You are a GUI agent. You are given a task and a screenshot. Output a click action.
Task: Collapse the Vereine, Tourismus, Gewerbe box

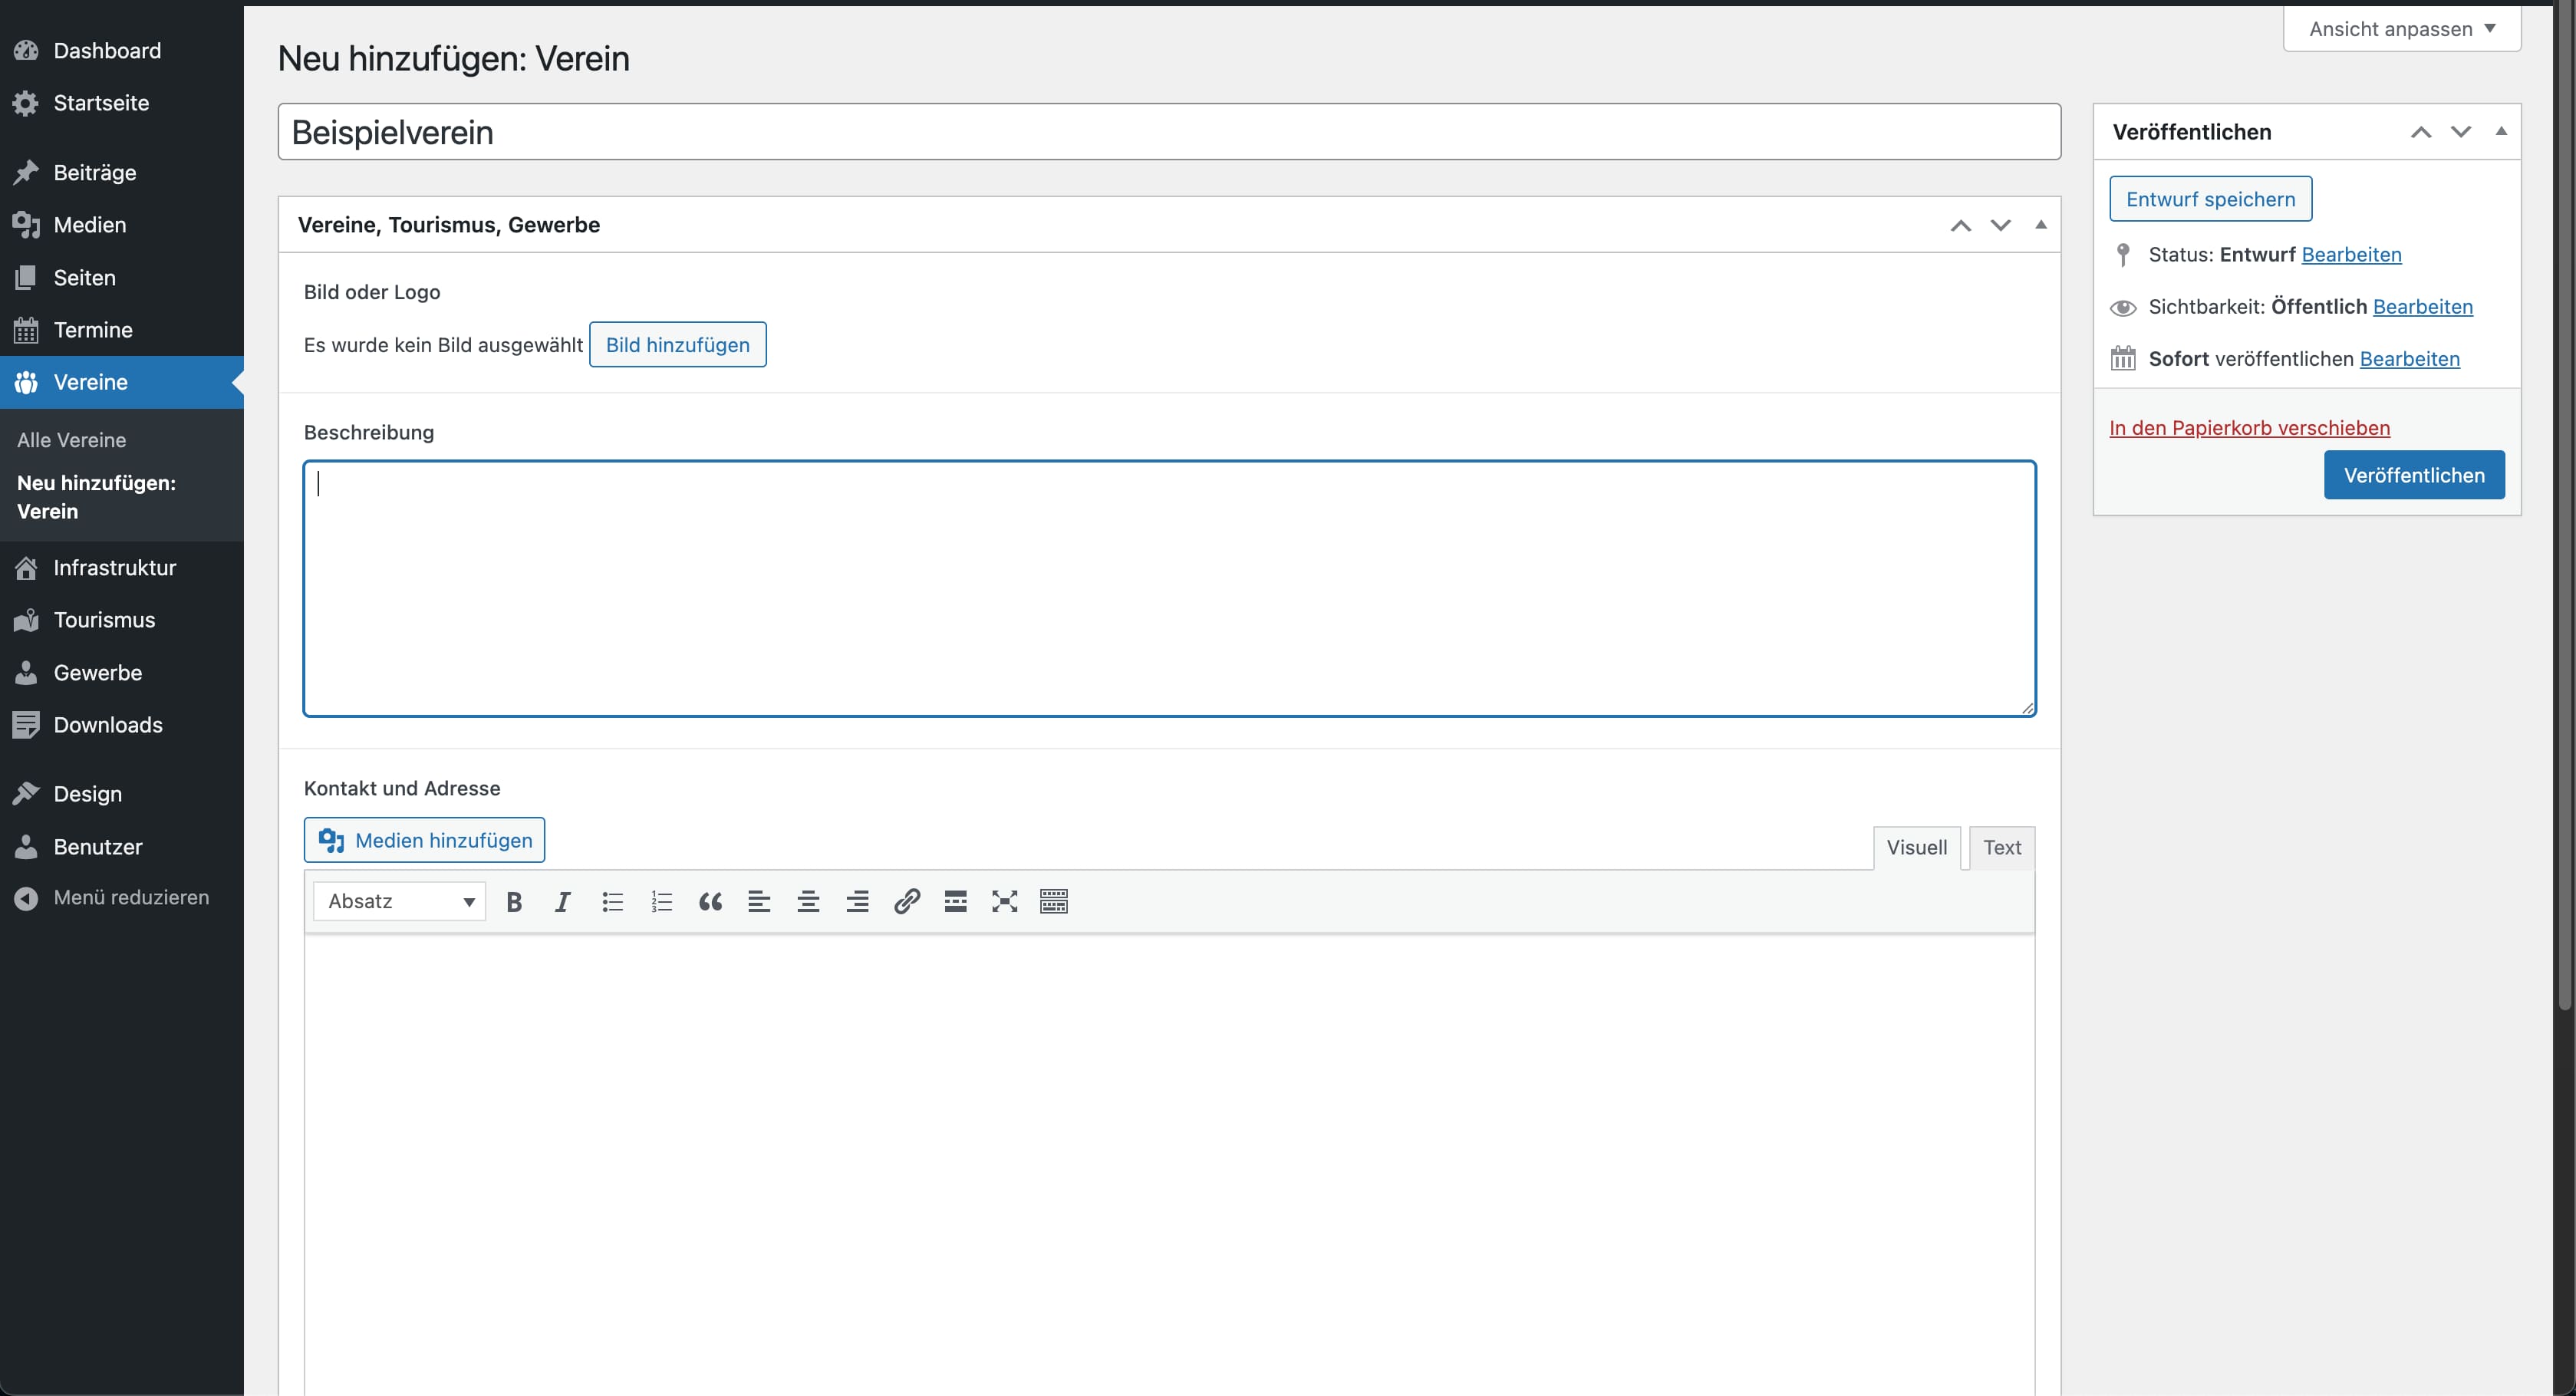[2041, 225]
